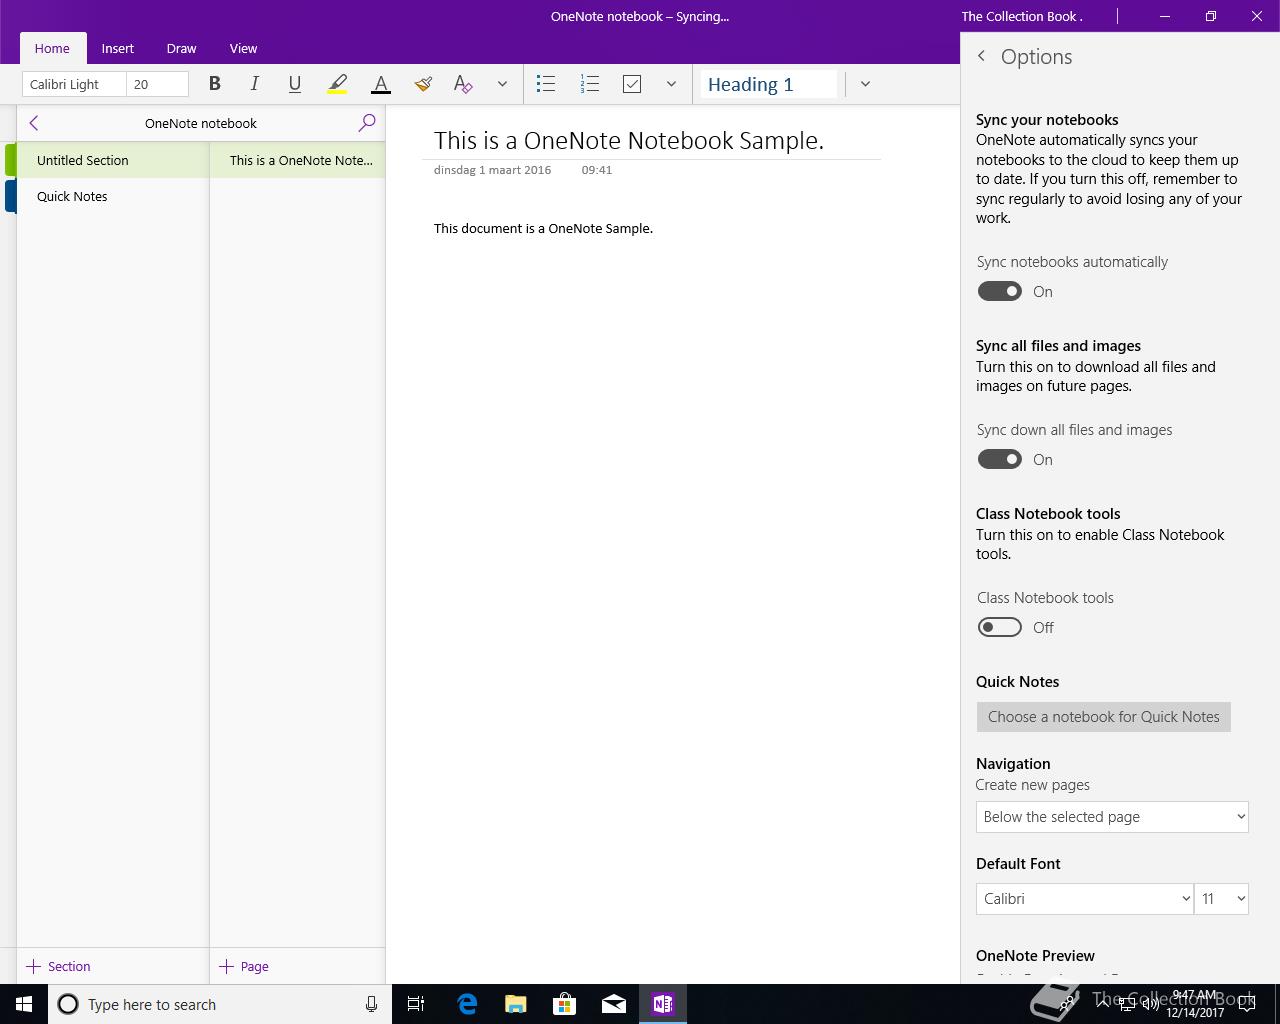This screenshot has height=1024, width=1280.
Task: Open Mail app from taskbar
Action: pos(614,1004)
